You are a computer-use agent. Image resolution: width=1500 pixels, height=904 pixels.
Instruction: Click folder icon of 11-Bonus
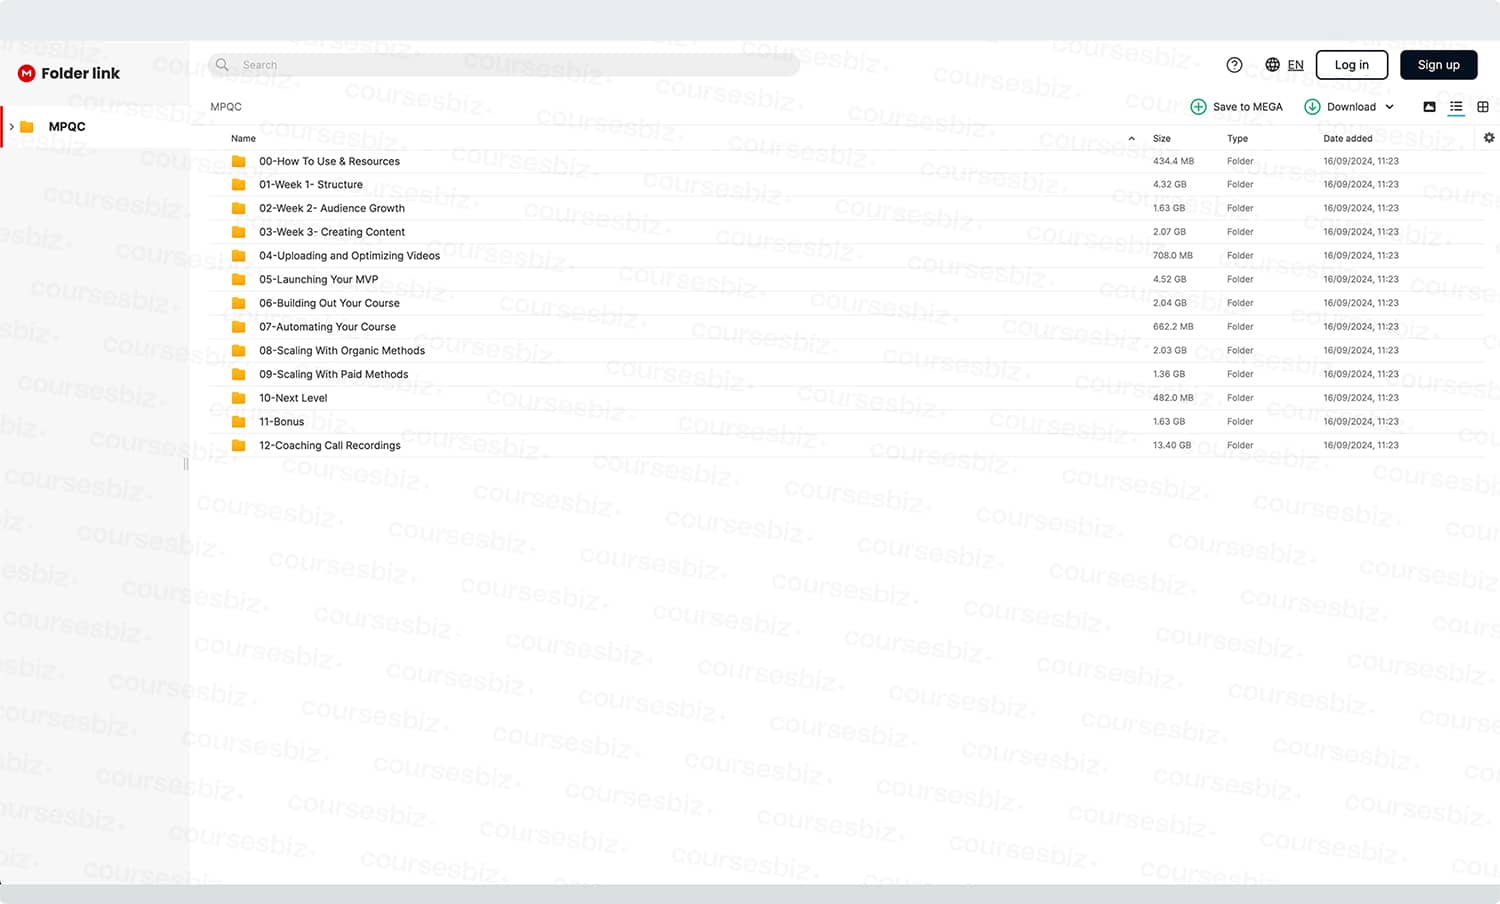(x=238, y=422)
